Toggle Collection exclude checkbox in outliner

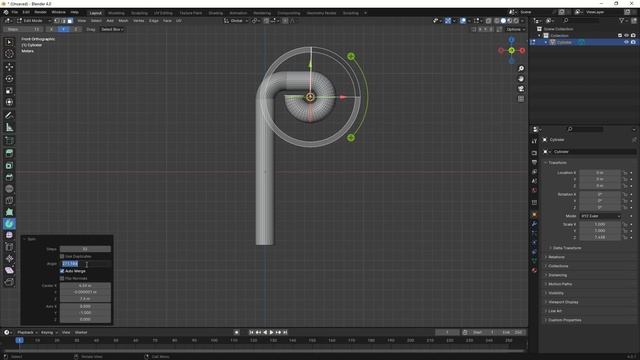tap(620, 36)
